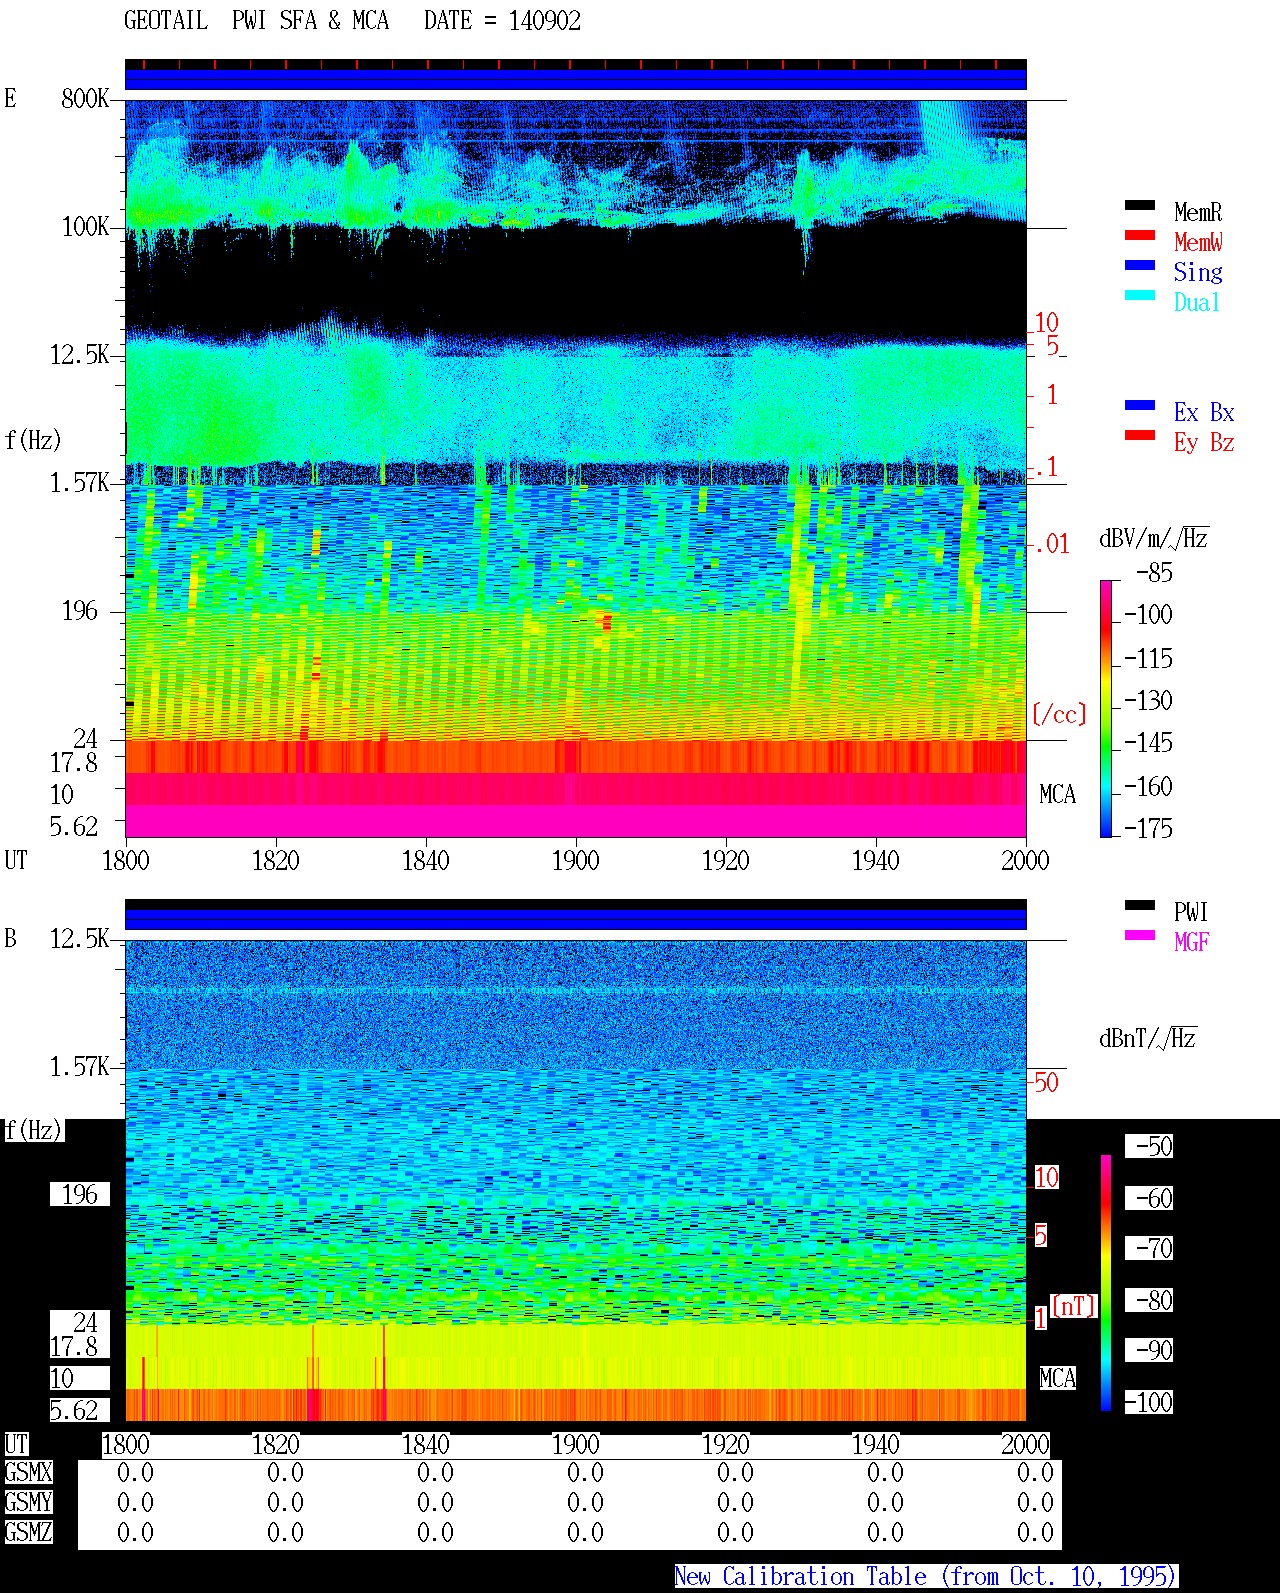Click the mode status bar above E spectrogram
The width and height of the screenshot is (1280, 1593).
coord(575,75)
